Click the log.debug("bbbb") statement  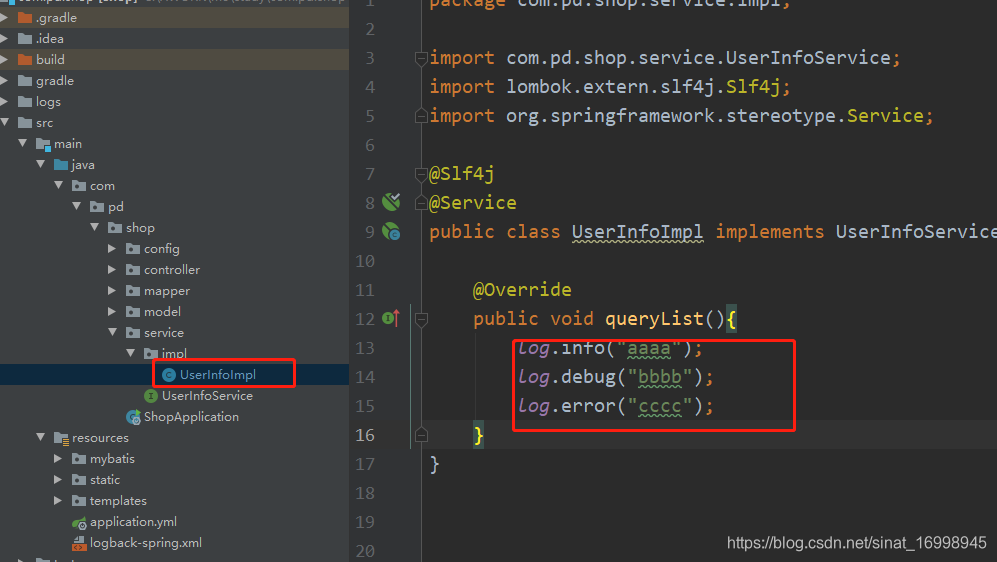click(615, 377)
